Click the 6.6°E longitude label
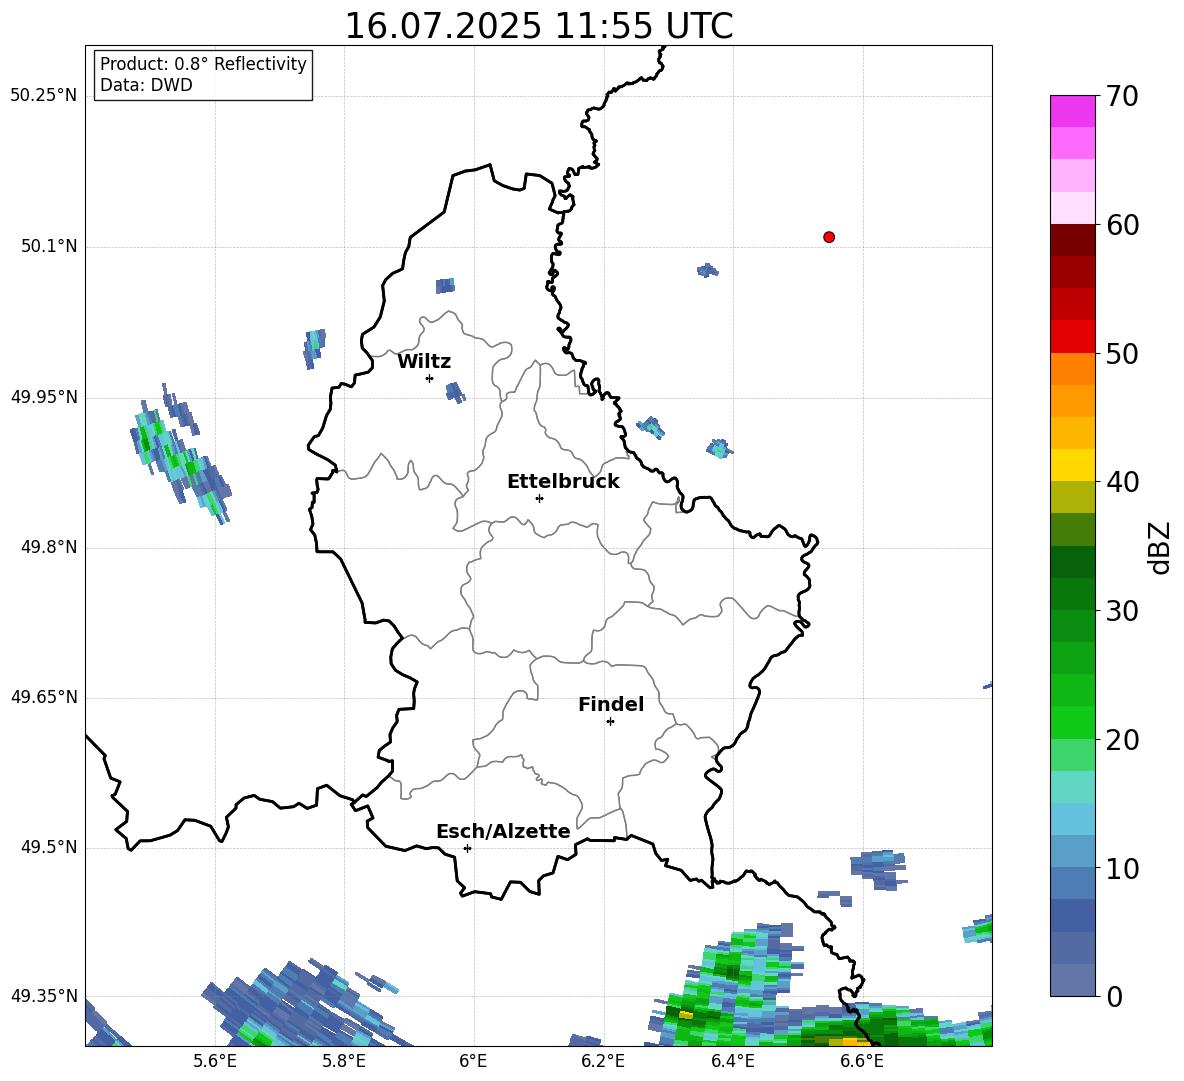Screen dimensions: 1184x1081 (x=862, y=1061)
